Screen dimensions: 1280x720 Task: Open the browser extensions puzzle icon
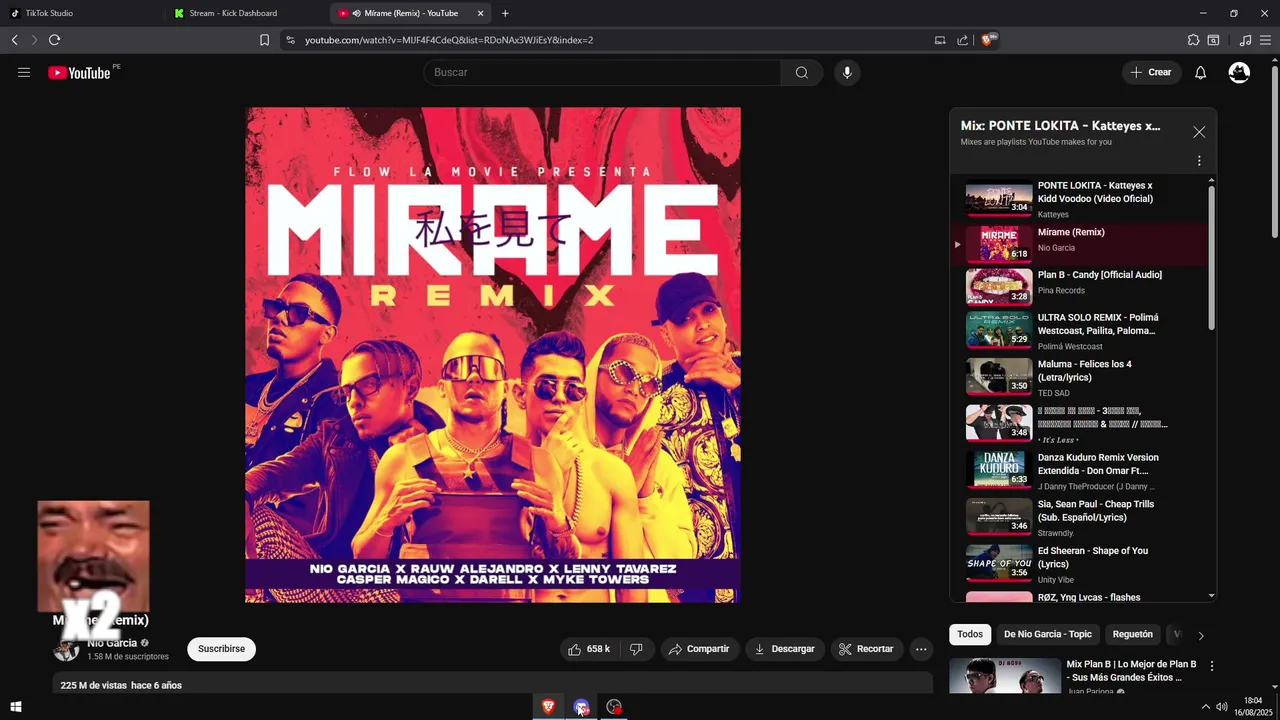click(x=1193, y=40)
